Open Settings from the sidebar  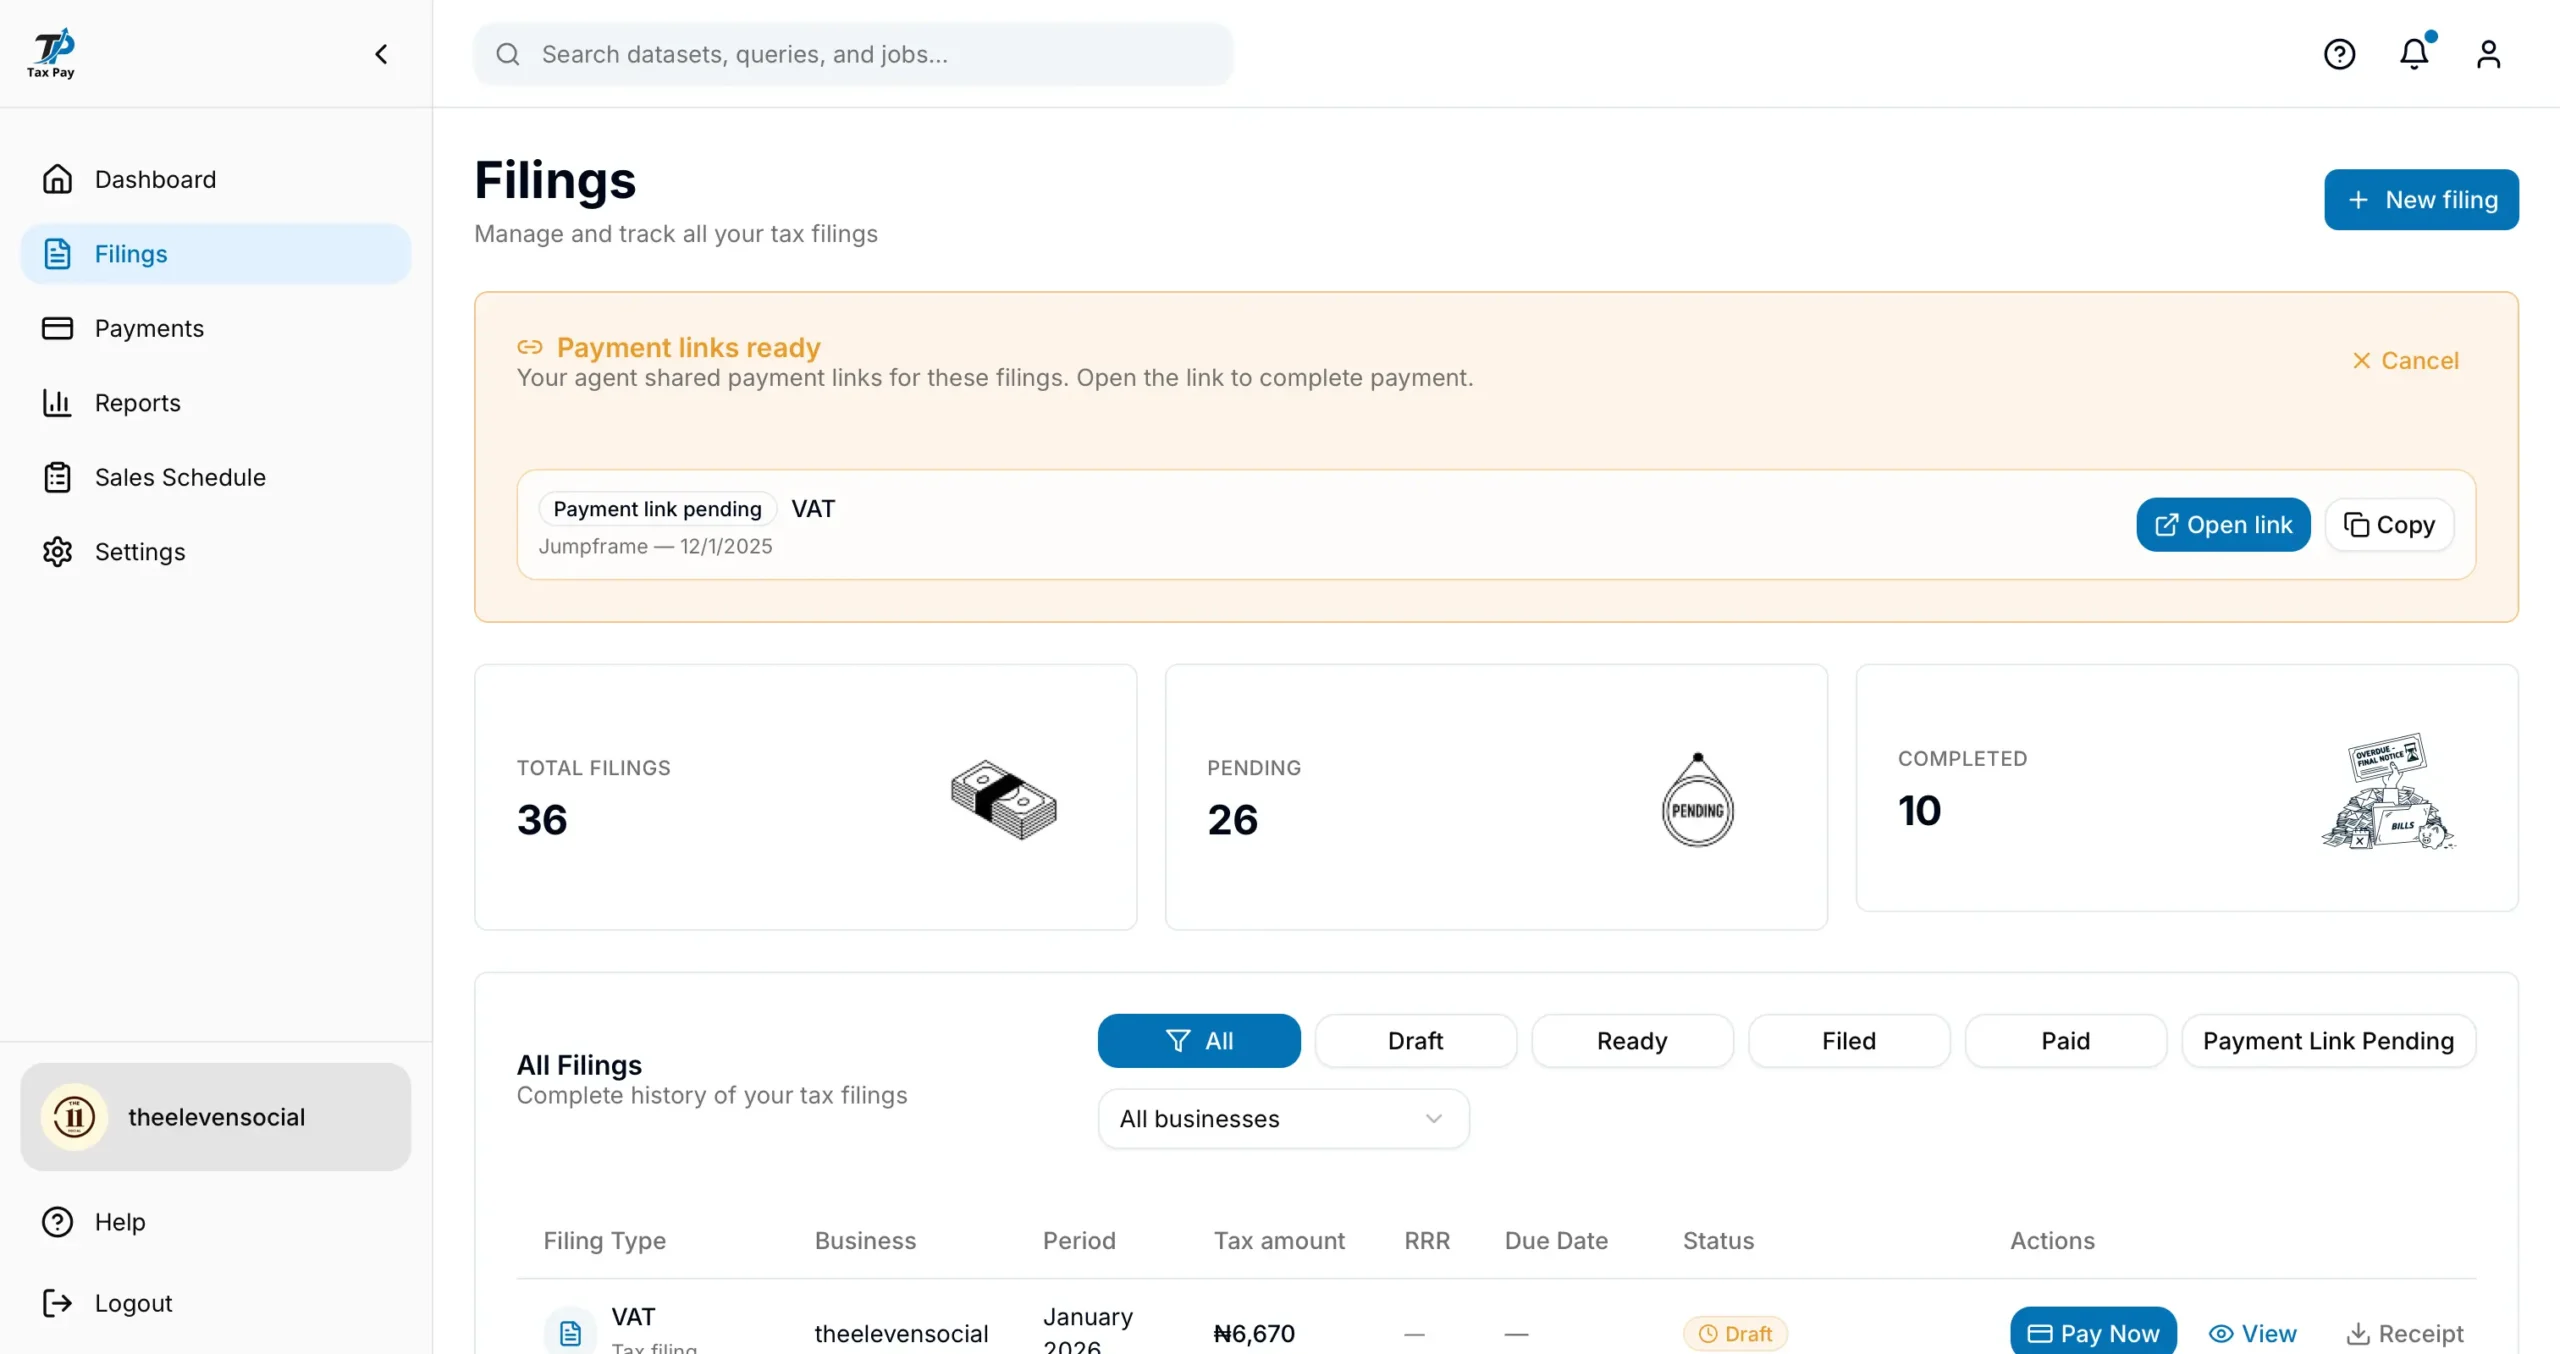[140, 552]
